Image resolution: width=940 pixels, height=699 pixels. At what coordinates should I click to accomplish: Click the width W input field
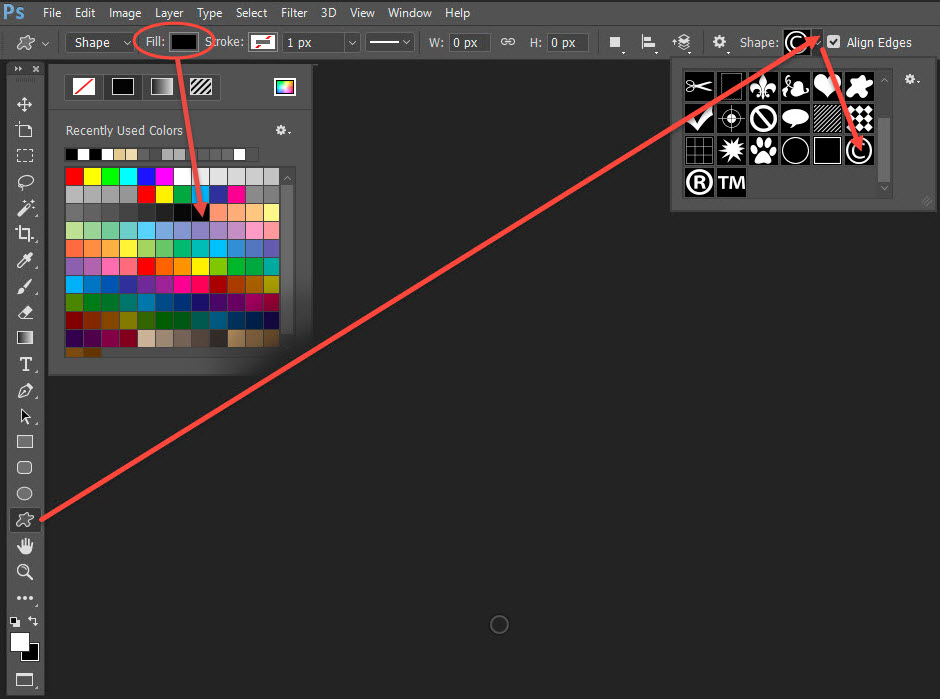click(469, 43)
